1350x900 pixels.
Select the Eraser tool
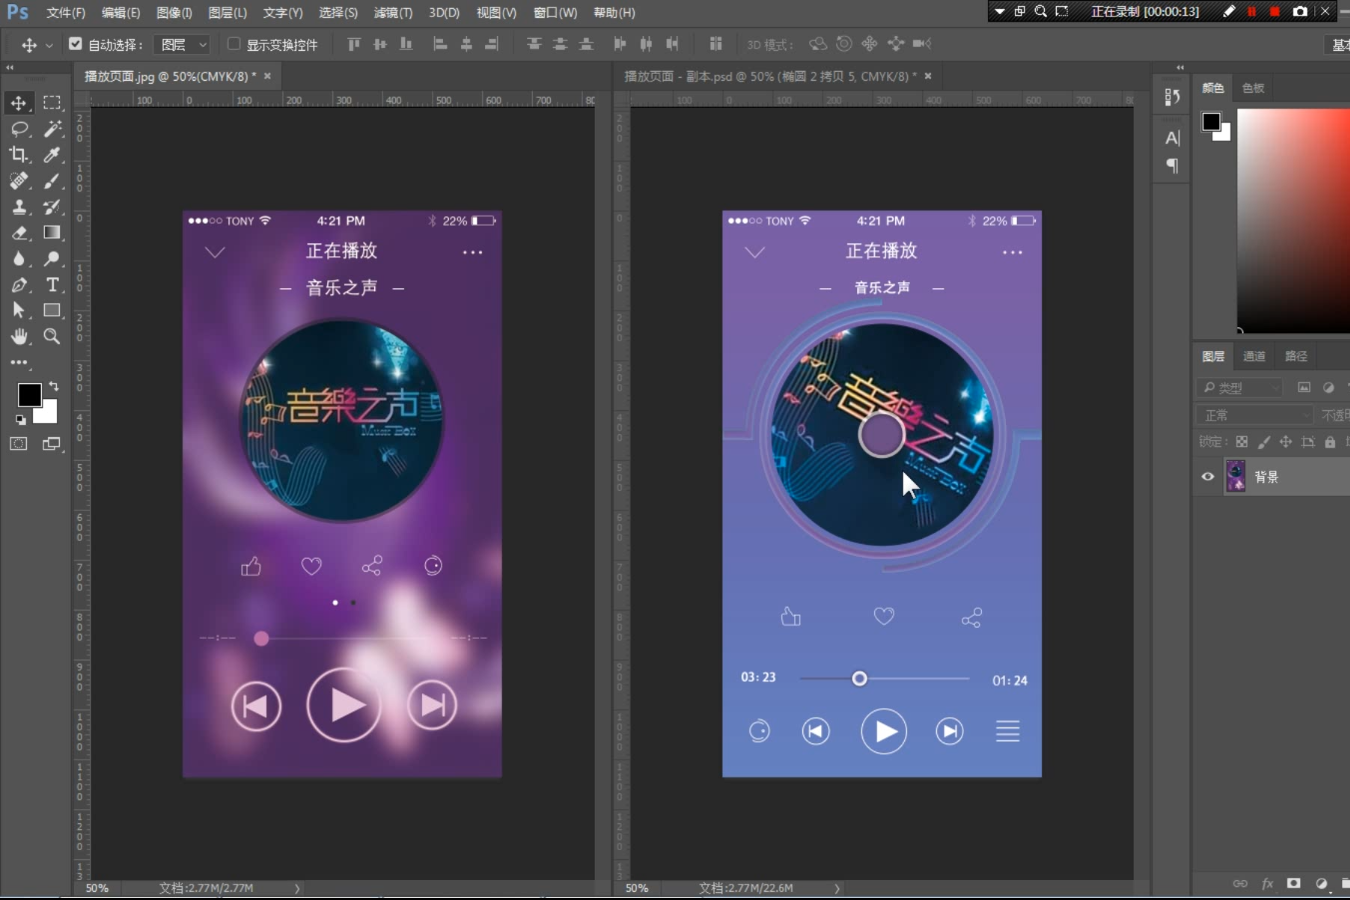point(19,233)
